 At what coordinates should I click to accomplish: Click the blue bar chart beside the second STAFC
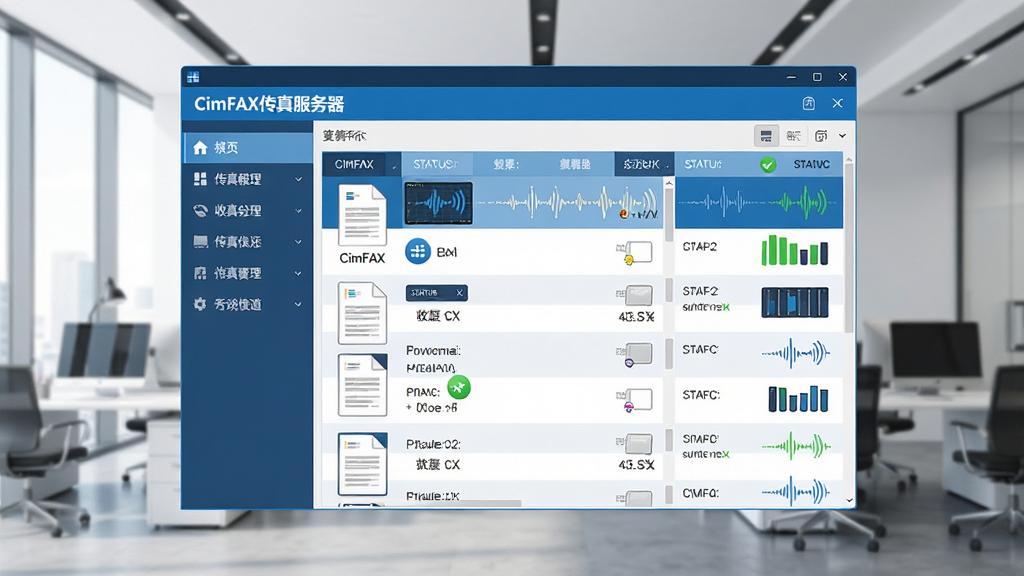798,398
